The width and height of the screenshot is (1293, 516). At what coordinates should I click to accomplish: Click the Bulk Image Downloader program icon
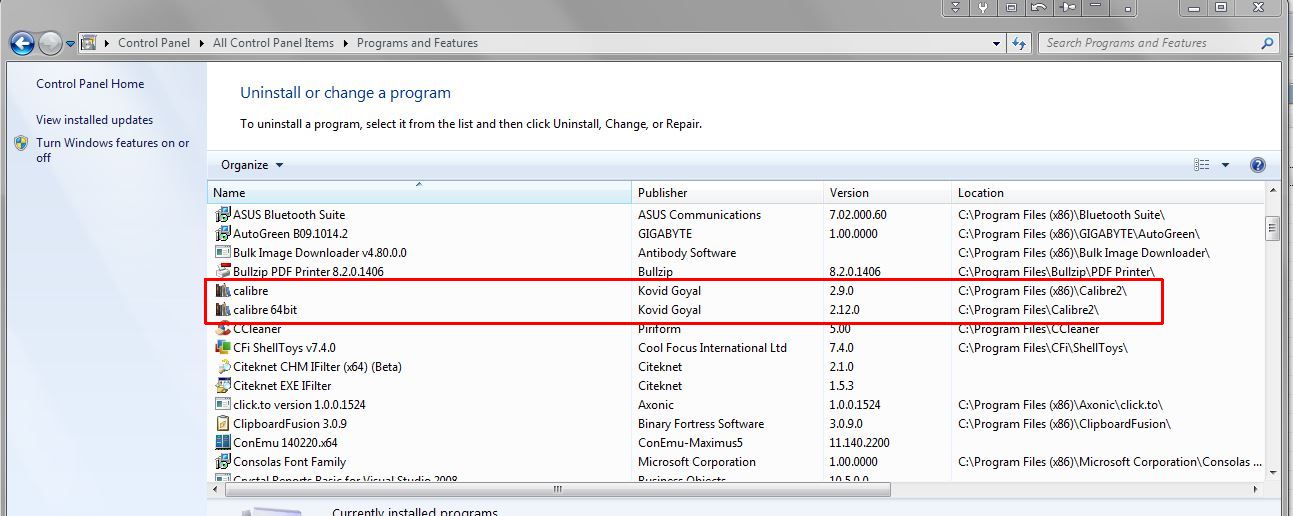(223, 253)
